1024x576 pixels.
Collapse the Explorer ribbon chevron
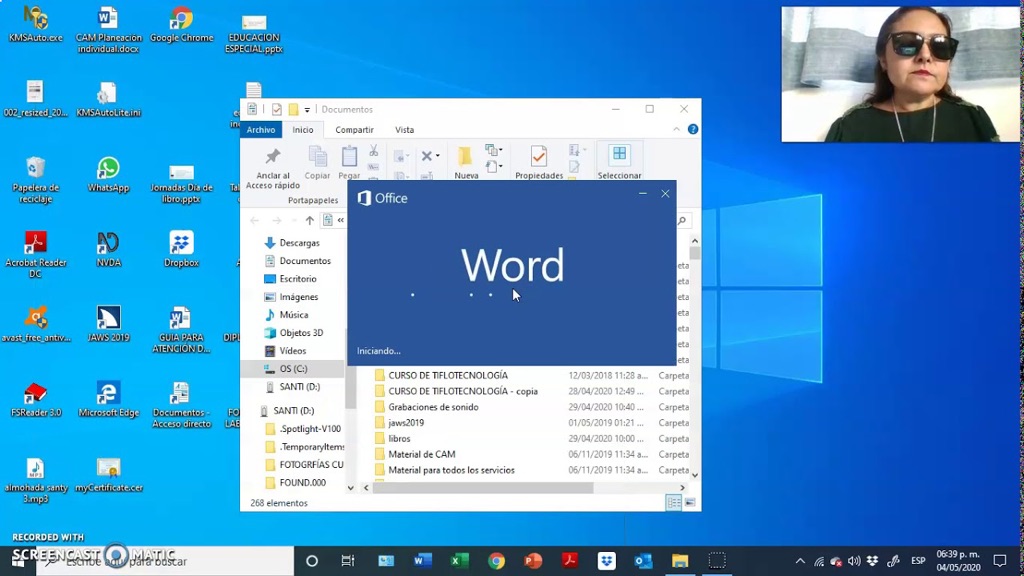[677, 129]
